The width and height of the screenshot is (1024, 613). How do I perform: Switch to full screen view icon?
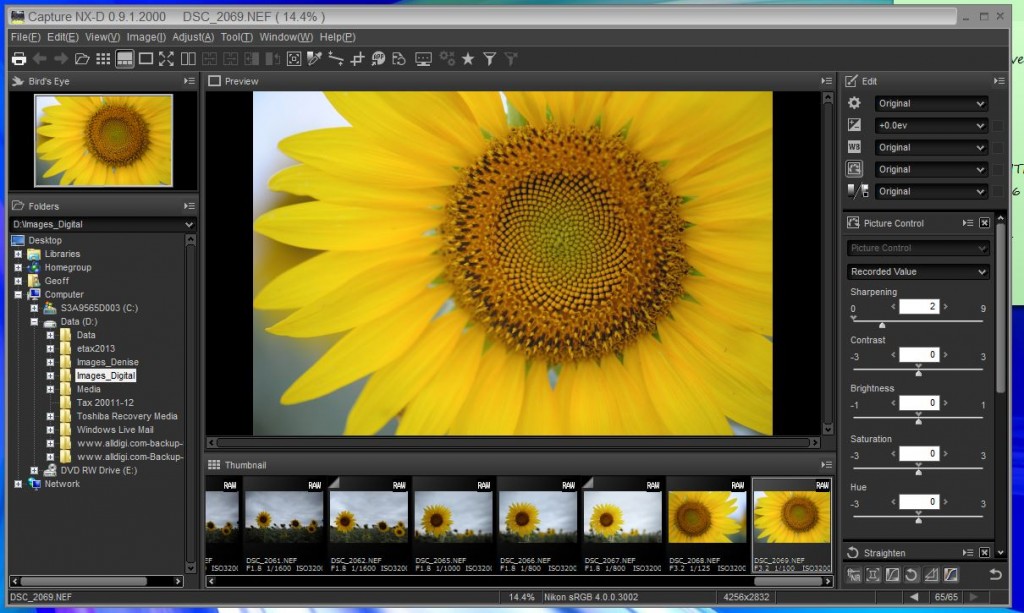pos(167,59)
